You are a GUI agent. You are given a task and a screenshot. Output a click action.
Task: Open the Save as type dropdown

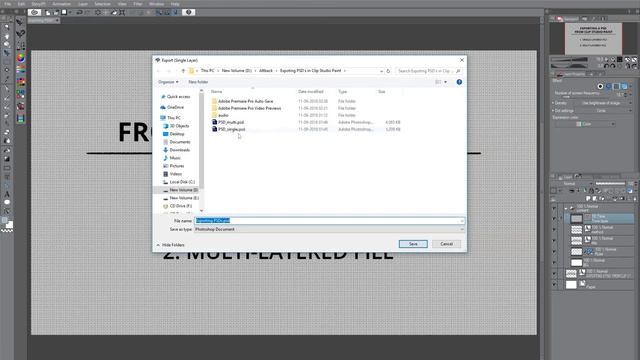pyautogui.click(x=329, y=229)
